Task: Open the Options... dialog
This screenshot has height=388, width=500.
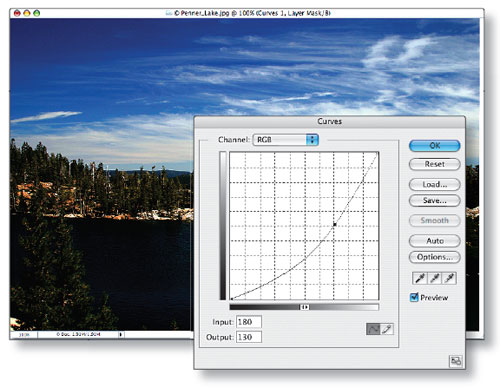Action: tap(434, 257)
